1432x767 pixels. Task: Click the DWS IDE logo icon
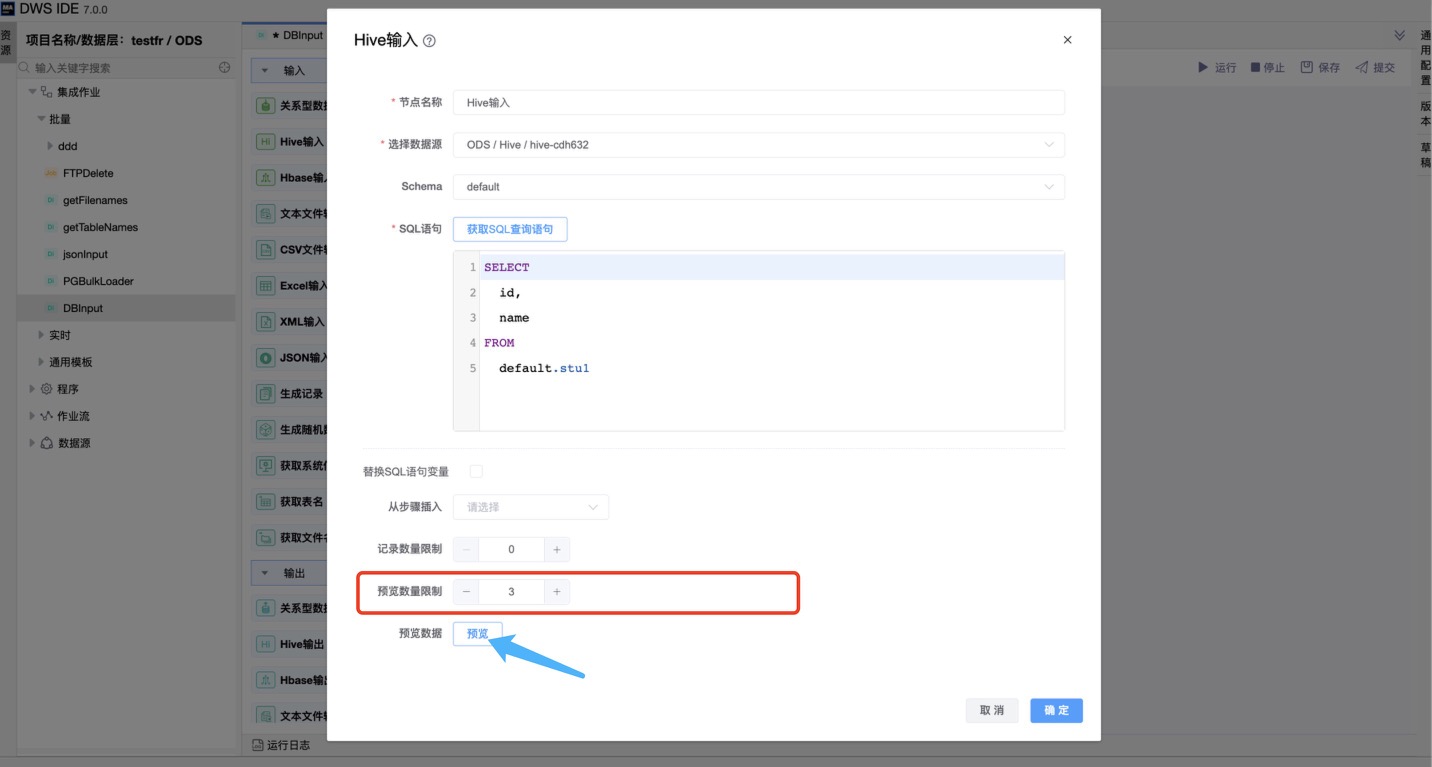click(x=8, y=9)
